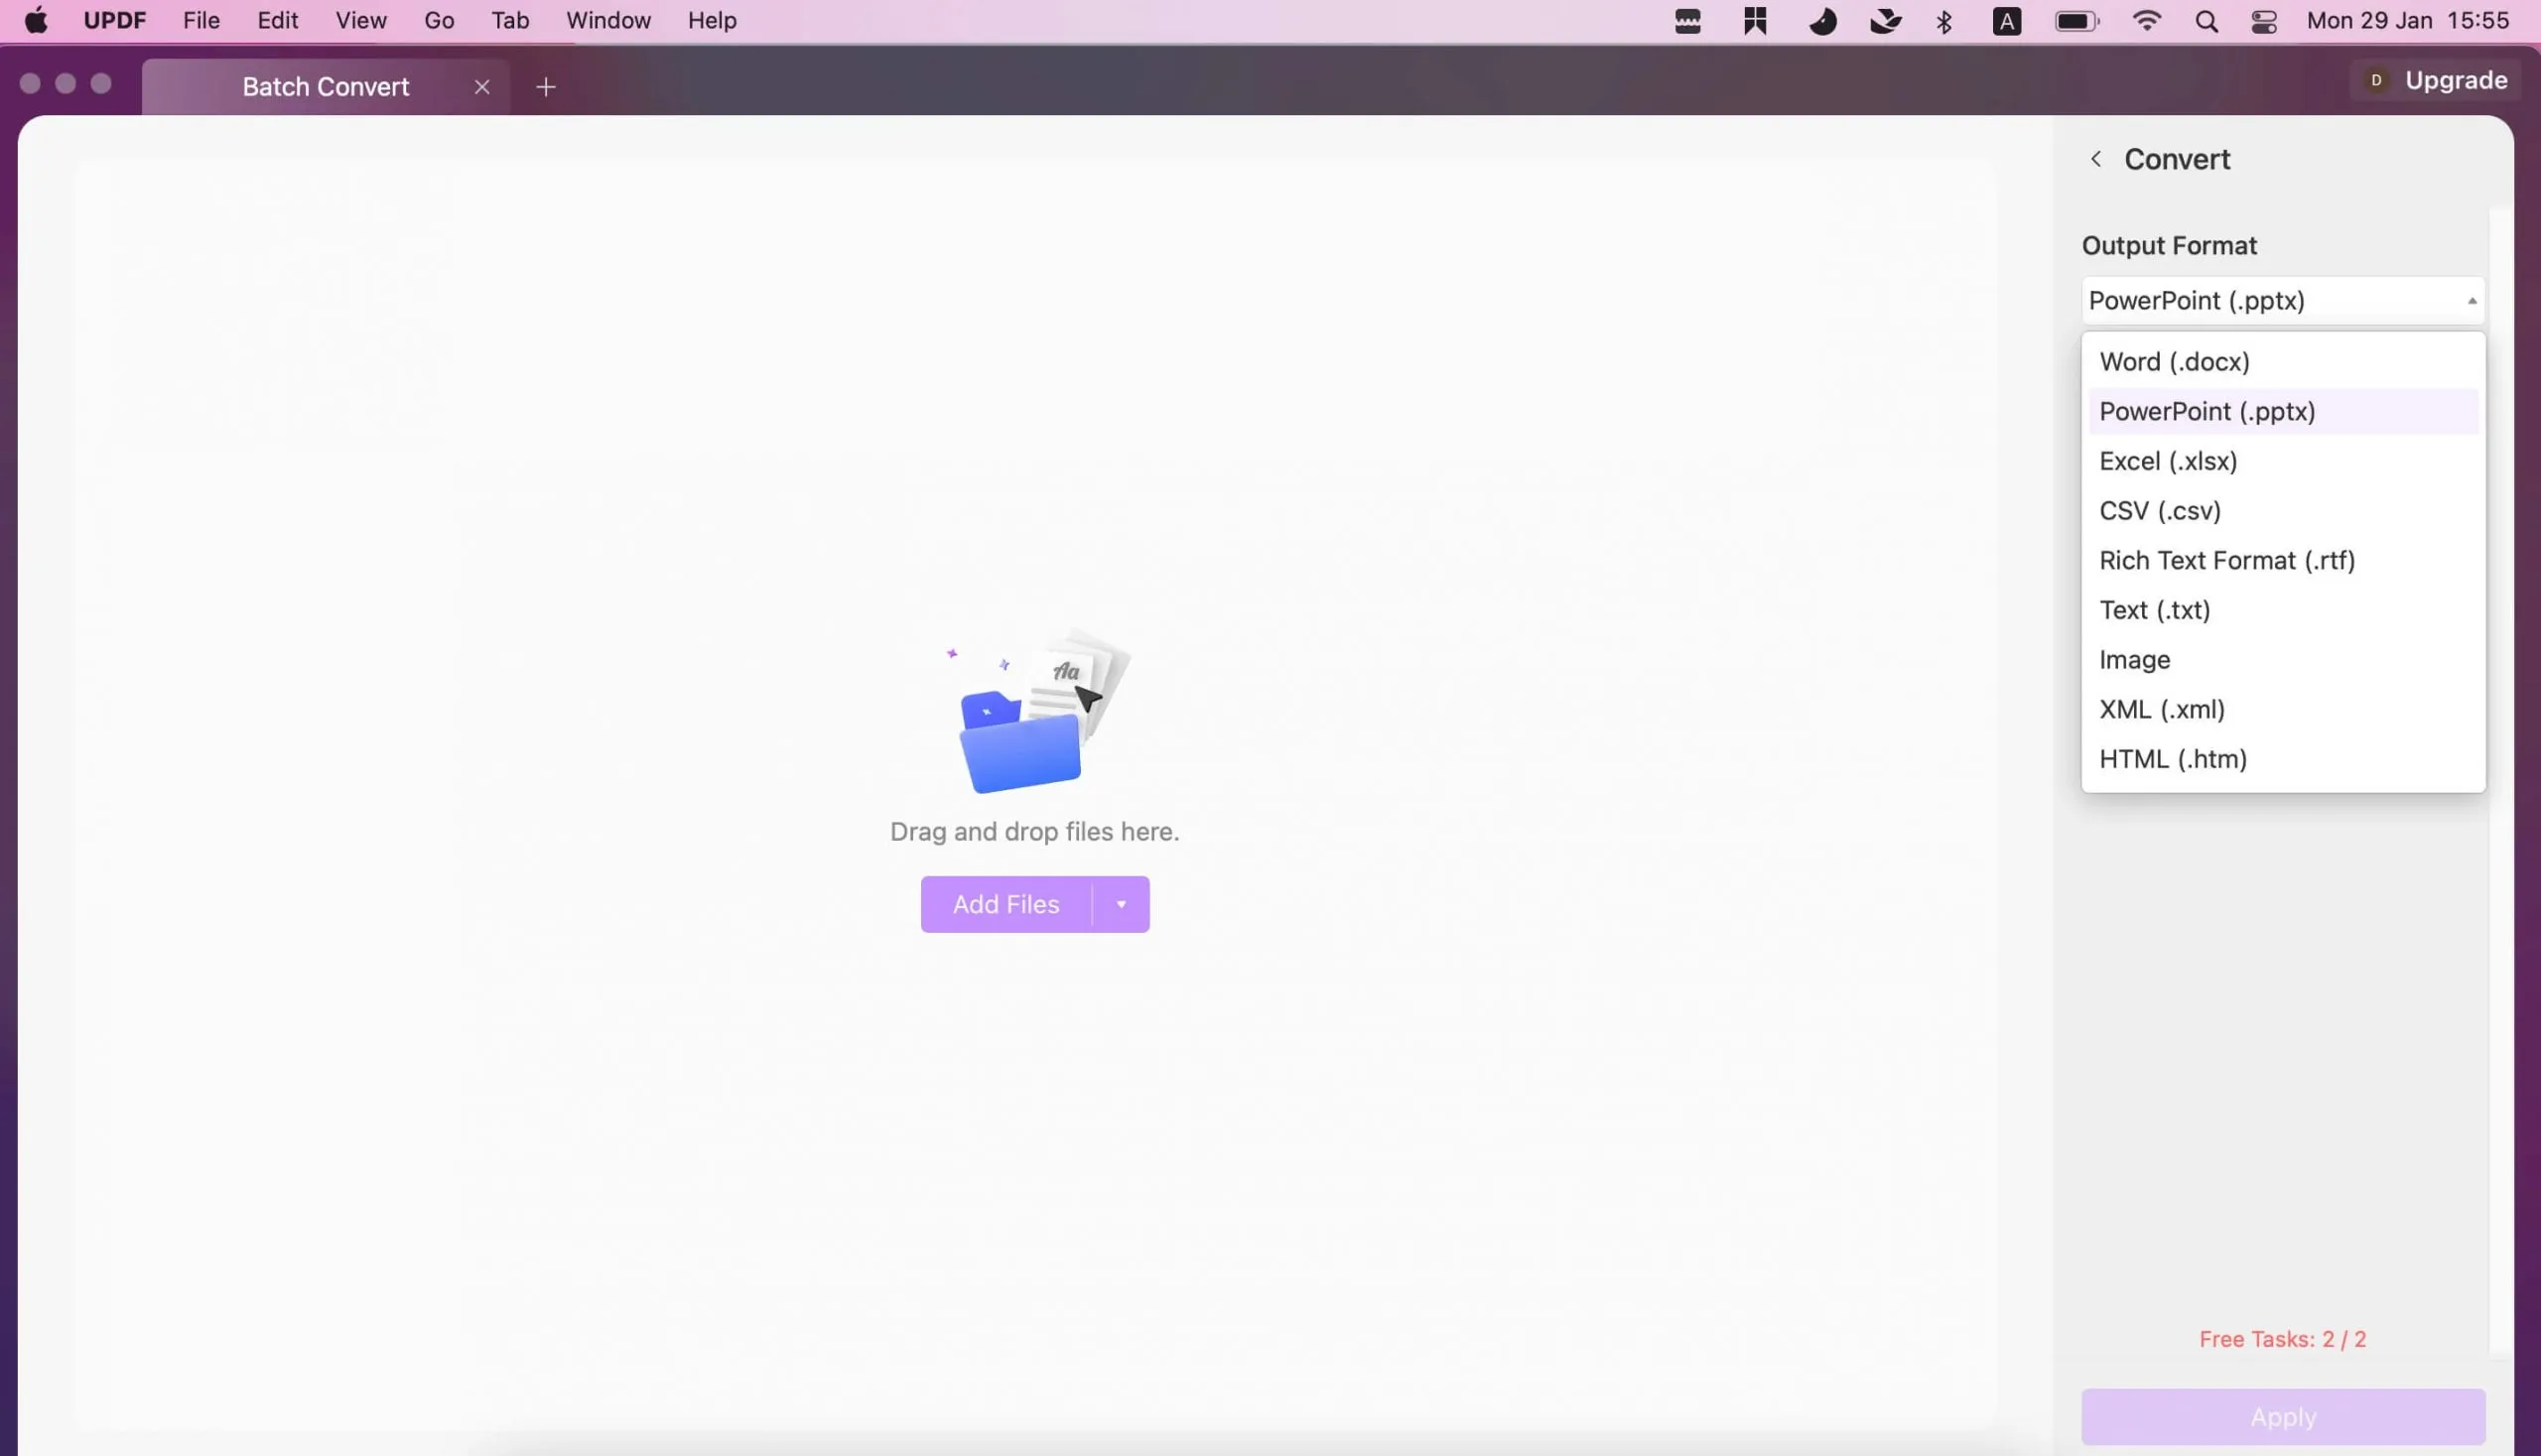Click the dark mode toggle in menu bar
Viewport: 2541px width, 1456px height.
coord(1820,19)
